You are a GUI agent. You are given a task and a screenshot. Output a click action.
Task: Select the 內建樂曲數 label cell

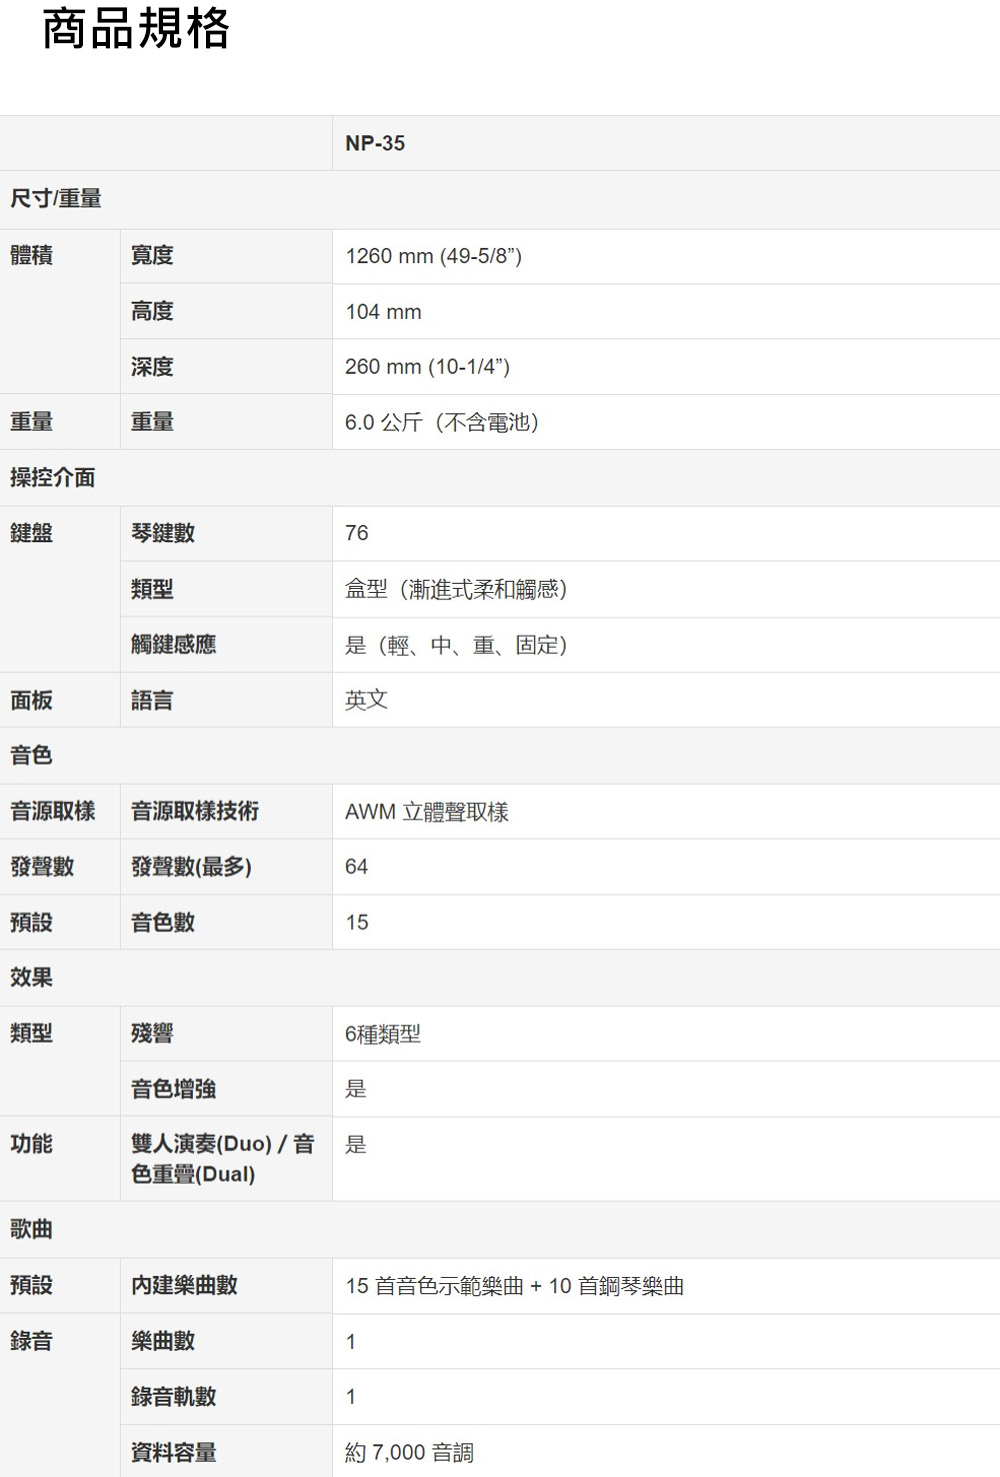coord(226,1286)
